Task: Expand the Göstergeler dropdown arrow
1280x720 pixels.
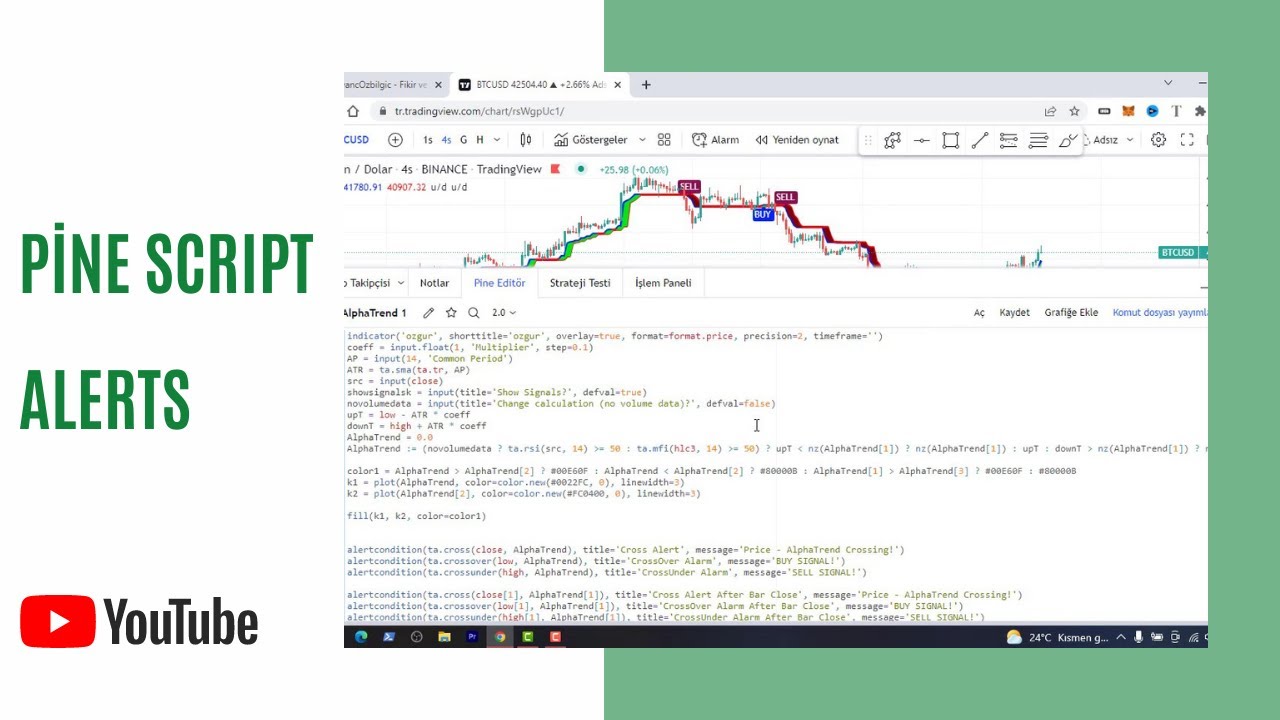Action: click(x=642, y=140)
